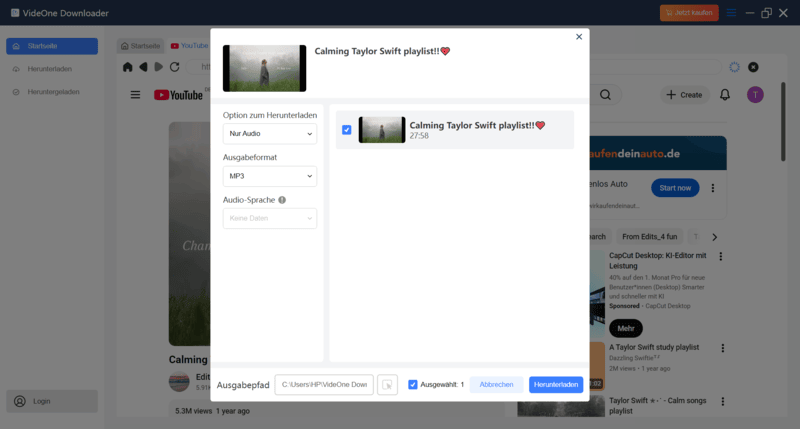
Task: Select the Startseite item in left sidebar
Action: (x=52, y=46)
